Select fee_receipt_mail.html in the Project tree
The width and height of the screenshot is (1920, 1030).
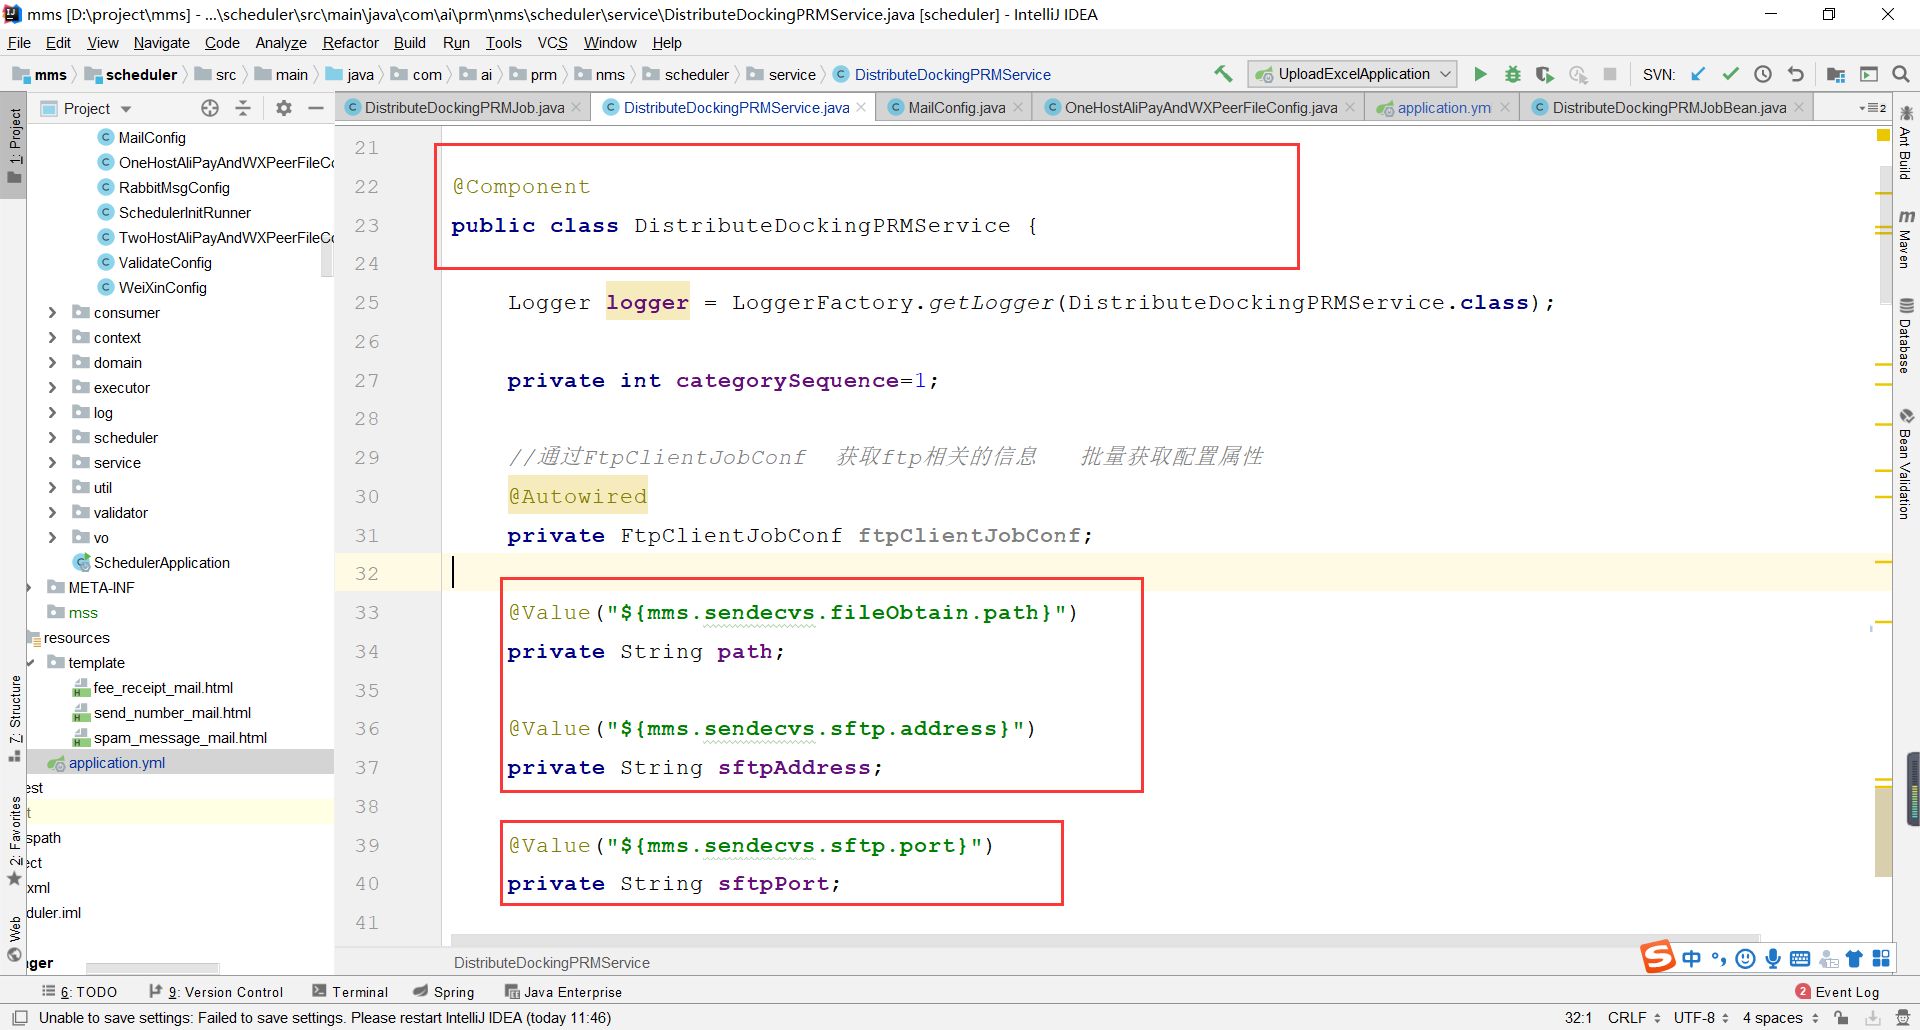[x=162, y=688]
